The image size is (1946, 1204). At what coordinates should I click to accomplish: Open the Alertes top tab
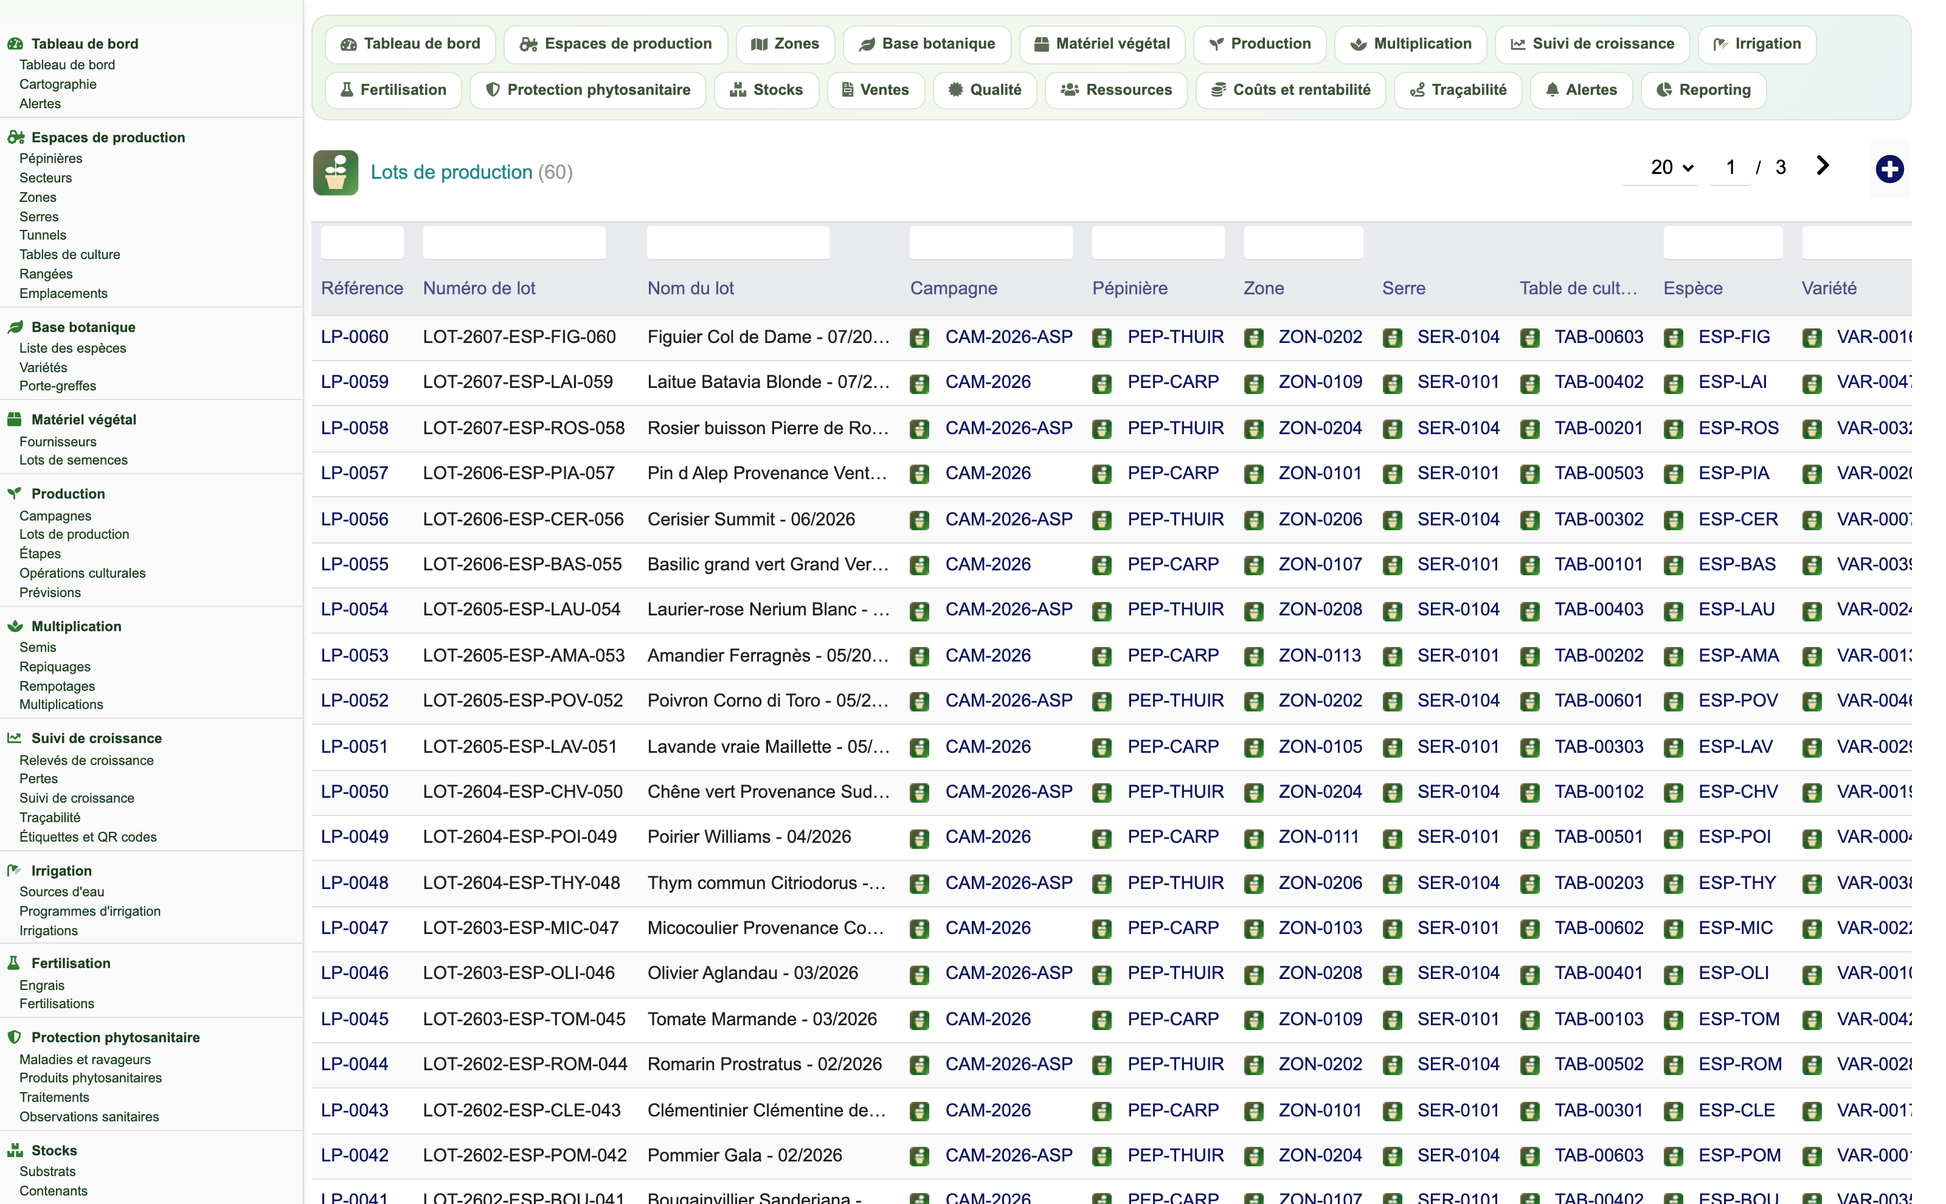pyautogui.click(x=1581, y=90)
